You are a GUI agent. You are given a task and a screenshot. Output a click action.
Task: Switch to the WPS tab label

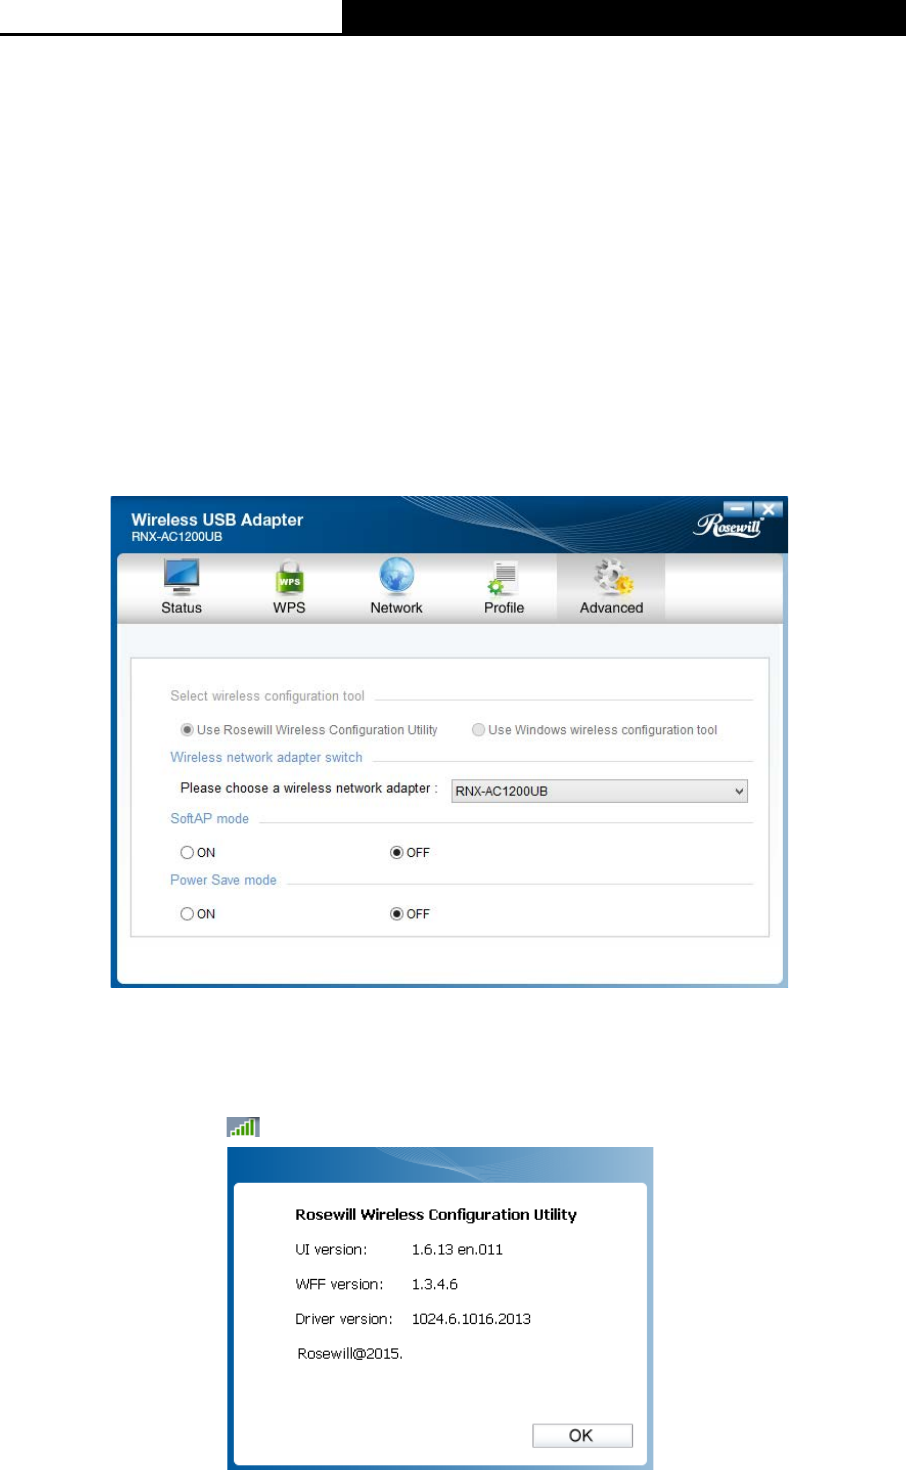289,608
